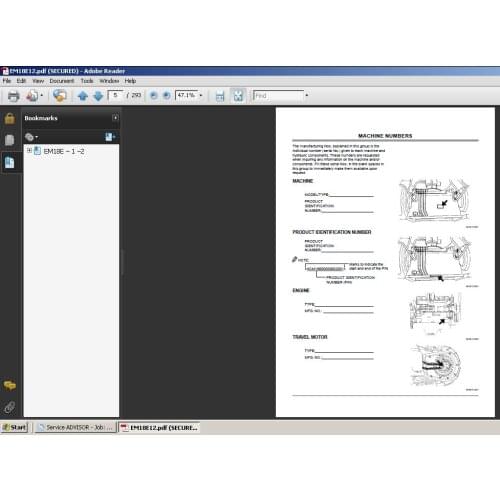Click the EM18E12.pdf taskbar button

pos(159,428)
